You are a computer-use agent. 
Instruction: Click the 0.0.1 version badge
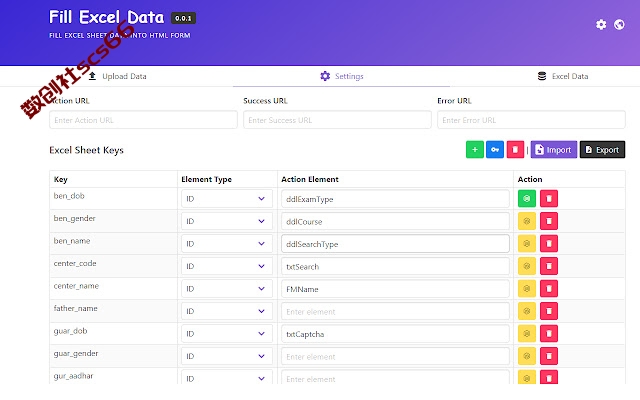[x=183, y=18]
